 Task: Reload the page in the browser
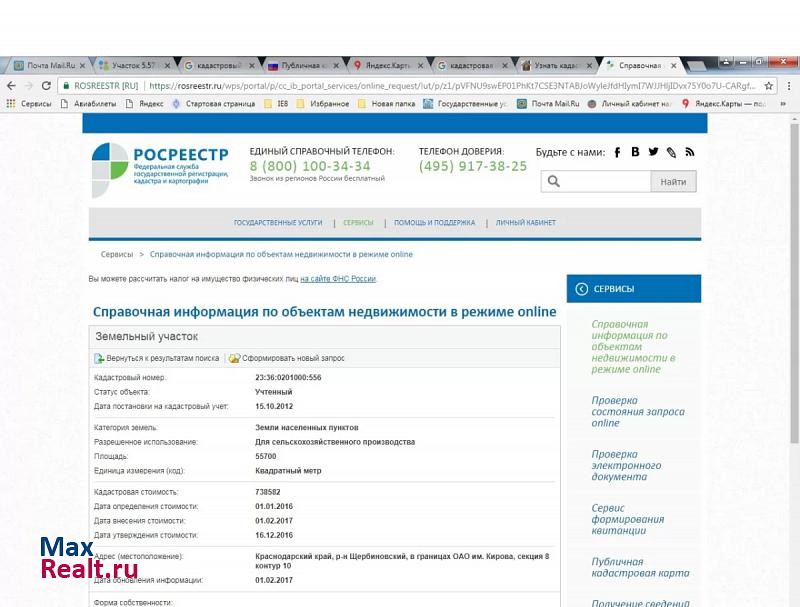46,86
